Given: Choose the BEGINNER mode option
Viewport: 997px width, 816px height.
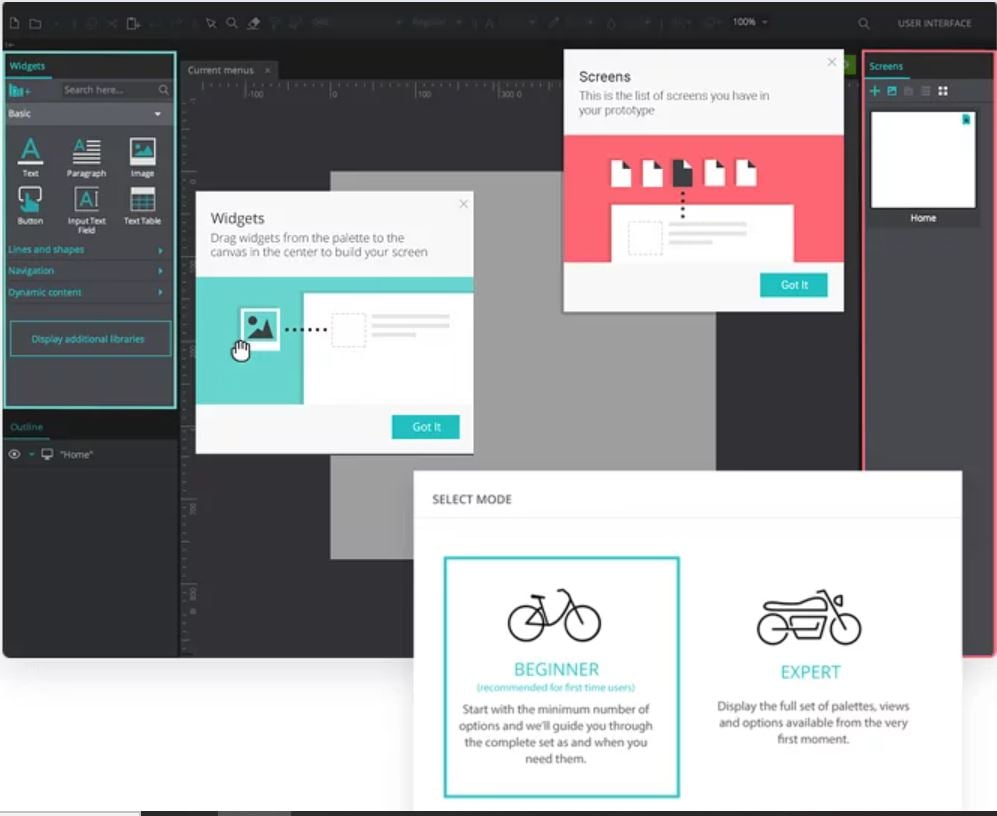Looking at the screenshot, I should pyautogui.click(x=561, y=677).
